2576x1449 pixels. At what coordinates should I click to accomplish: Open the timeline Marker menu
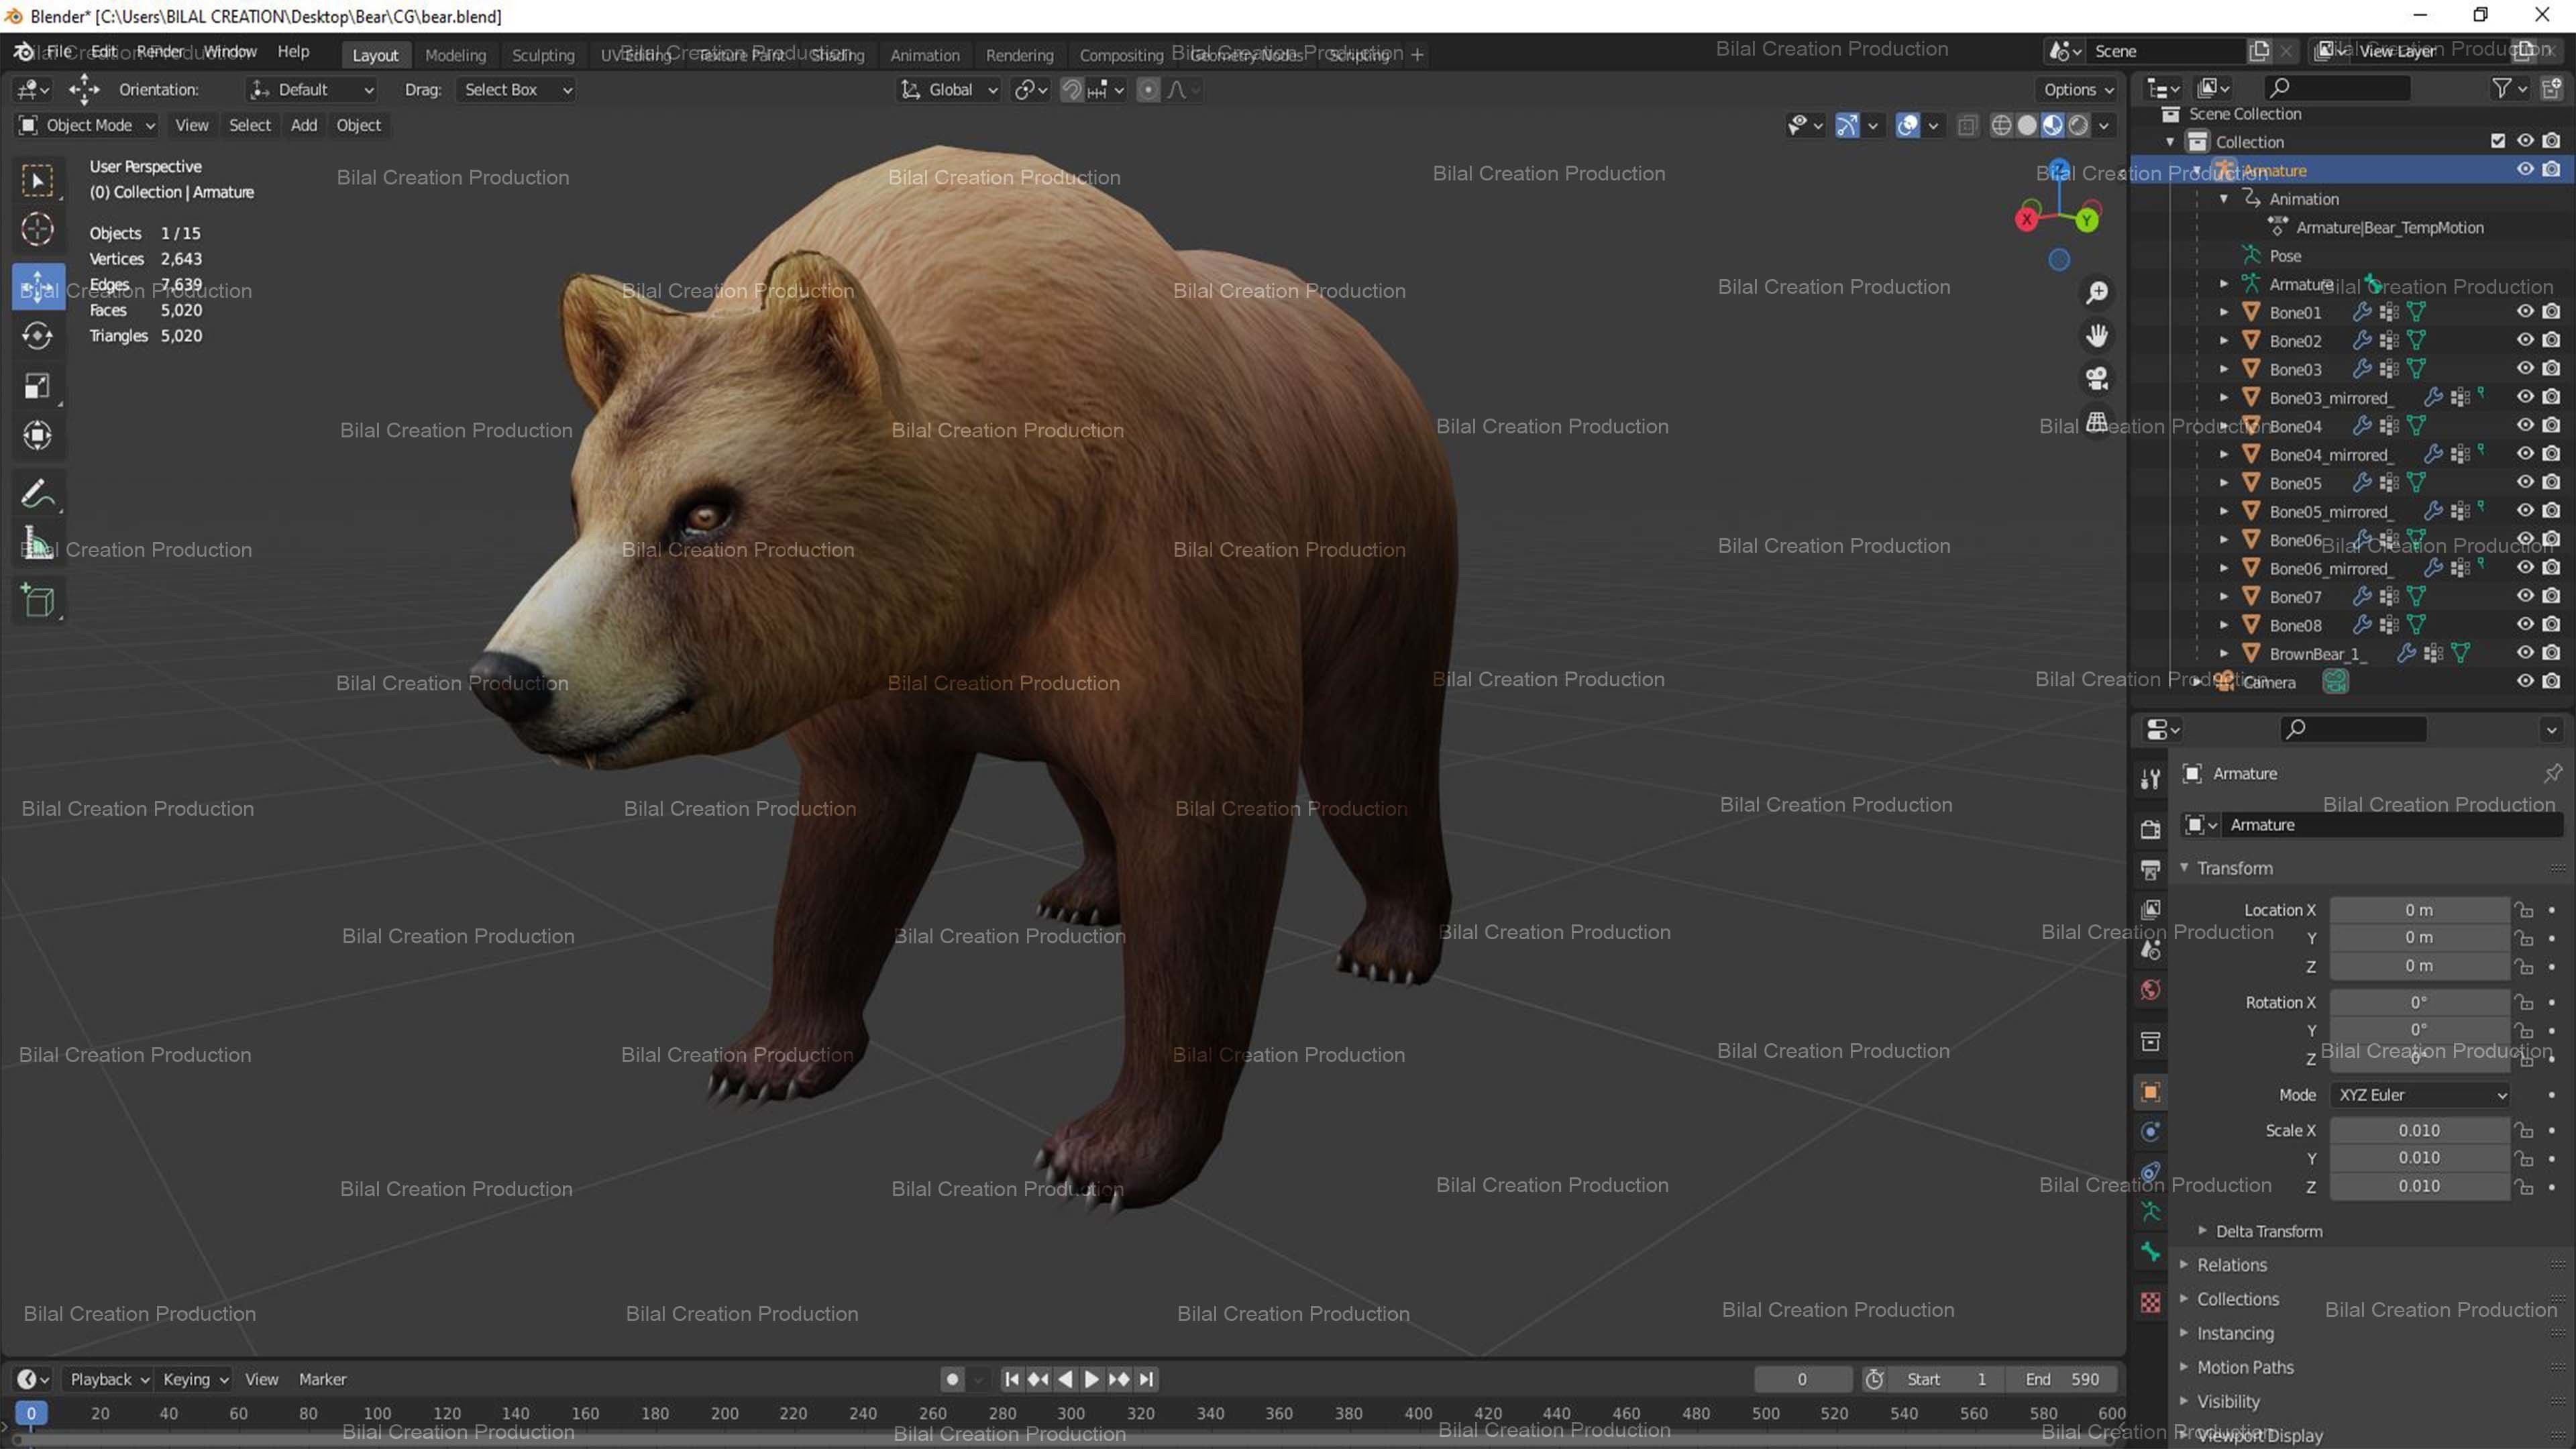[x=322, y=1379]
